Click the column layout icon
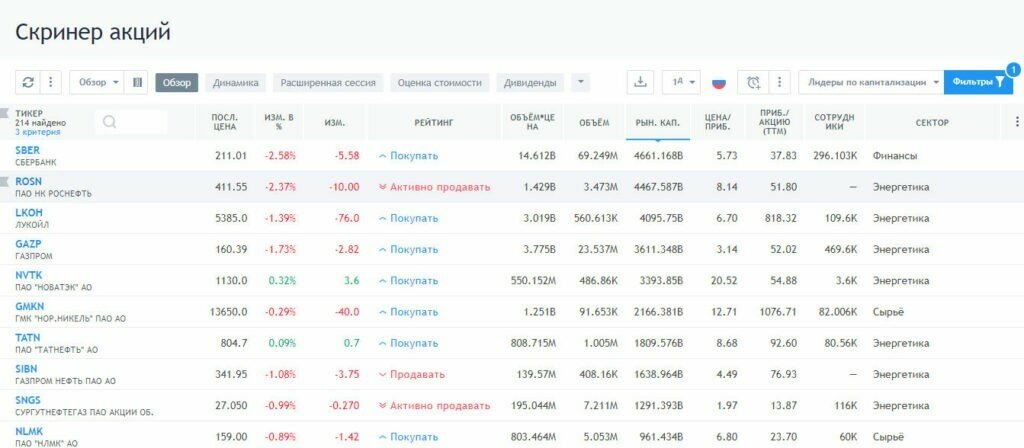Viewport: 1024px width, 448px height. (x=137, y=82)
